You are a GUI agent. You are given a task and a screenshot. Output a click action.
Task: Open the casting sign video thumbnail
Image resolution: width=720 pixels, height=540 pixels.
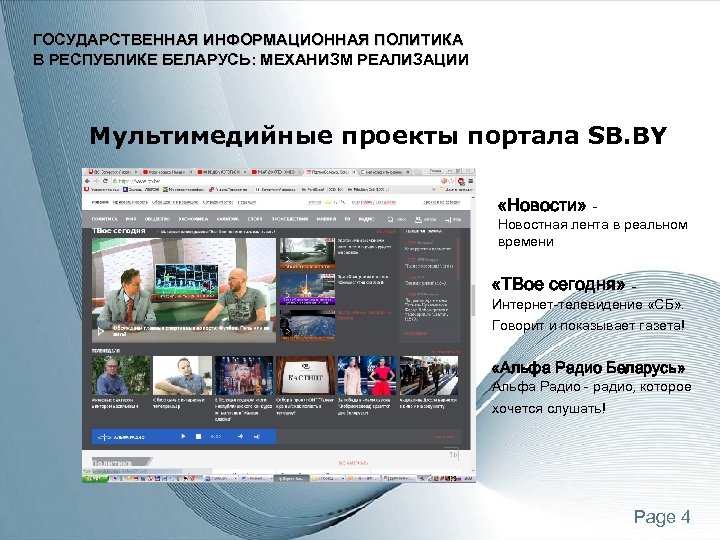(305, 376)
